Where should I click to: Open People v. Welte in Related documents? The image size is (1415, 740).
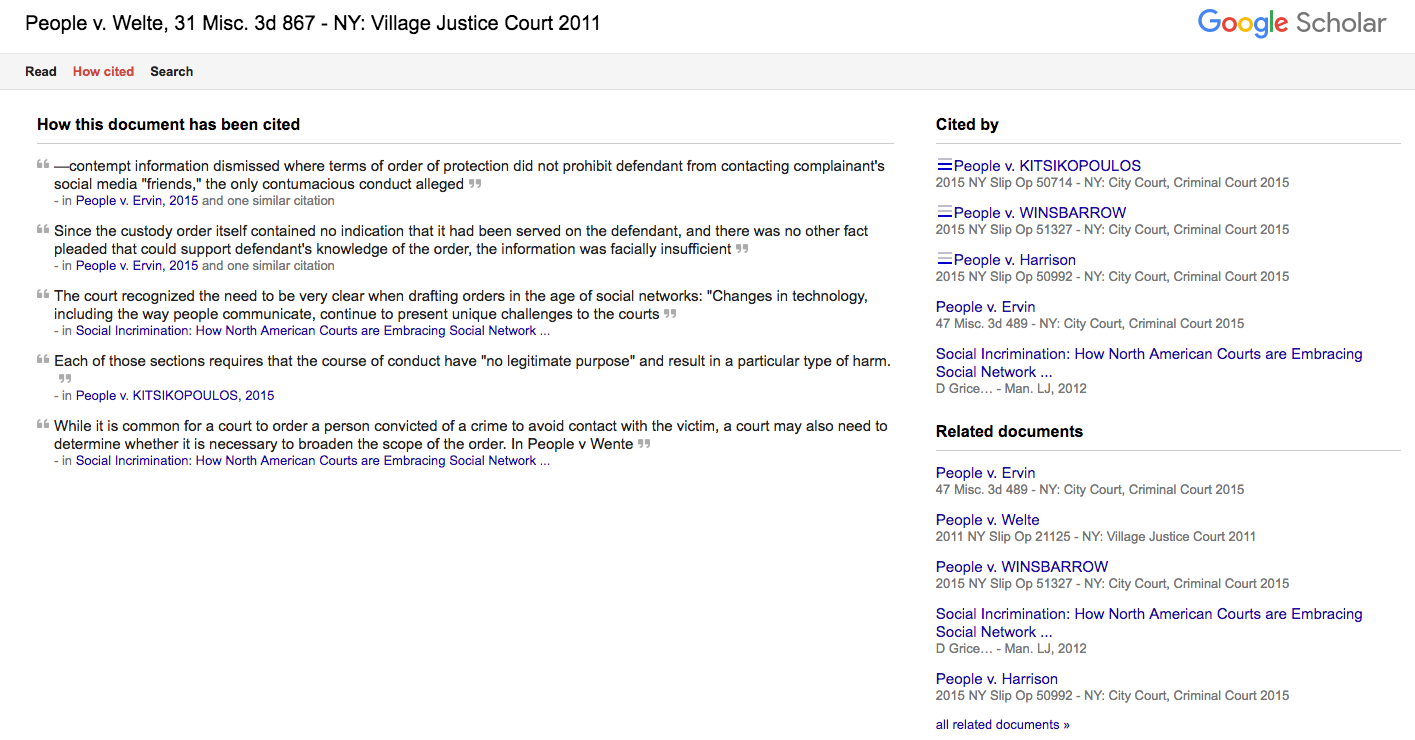(x=987, y=519)
